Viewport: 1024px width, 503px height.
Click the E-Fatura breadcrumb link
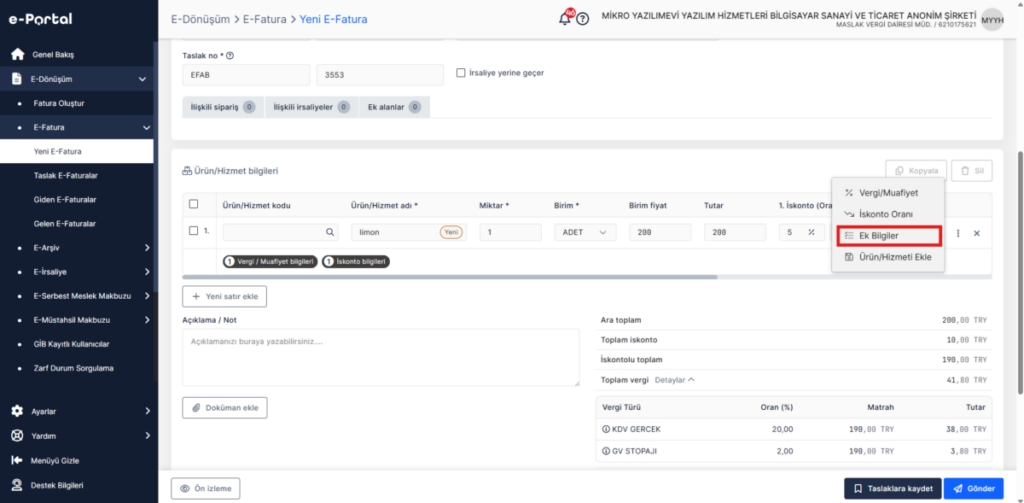[x=264, y=20]
